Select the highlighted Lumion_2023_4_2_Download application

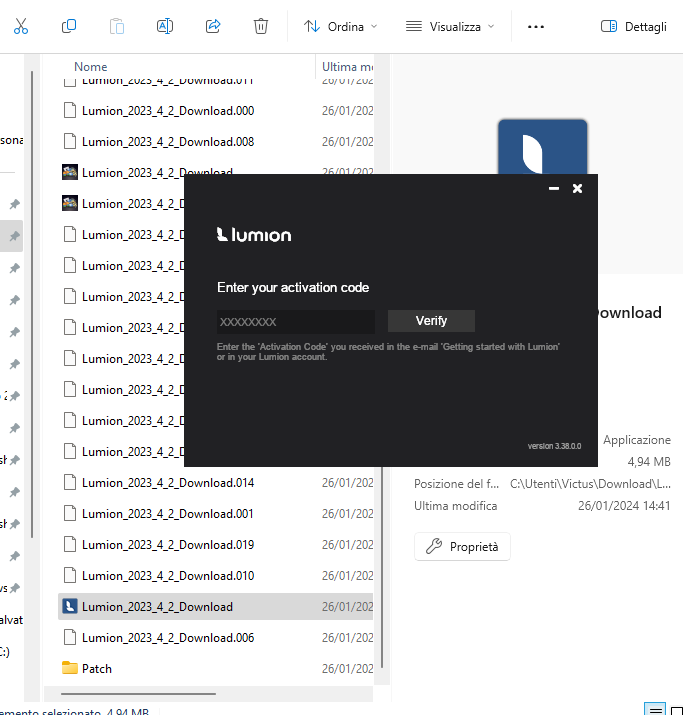(x=215, y=607)
